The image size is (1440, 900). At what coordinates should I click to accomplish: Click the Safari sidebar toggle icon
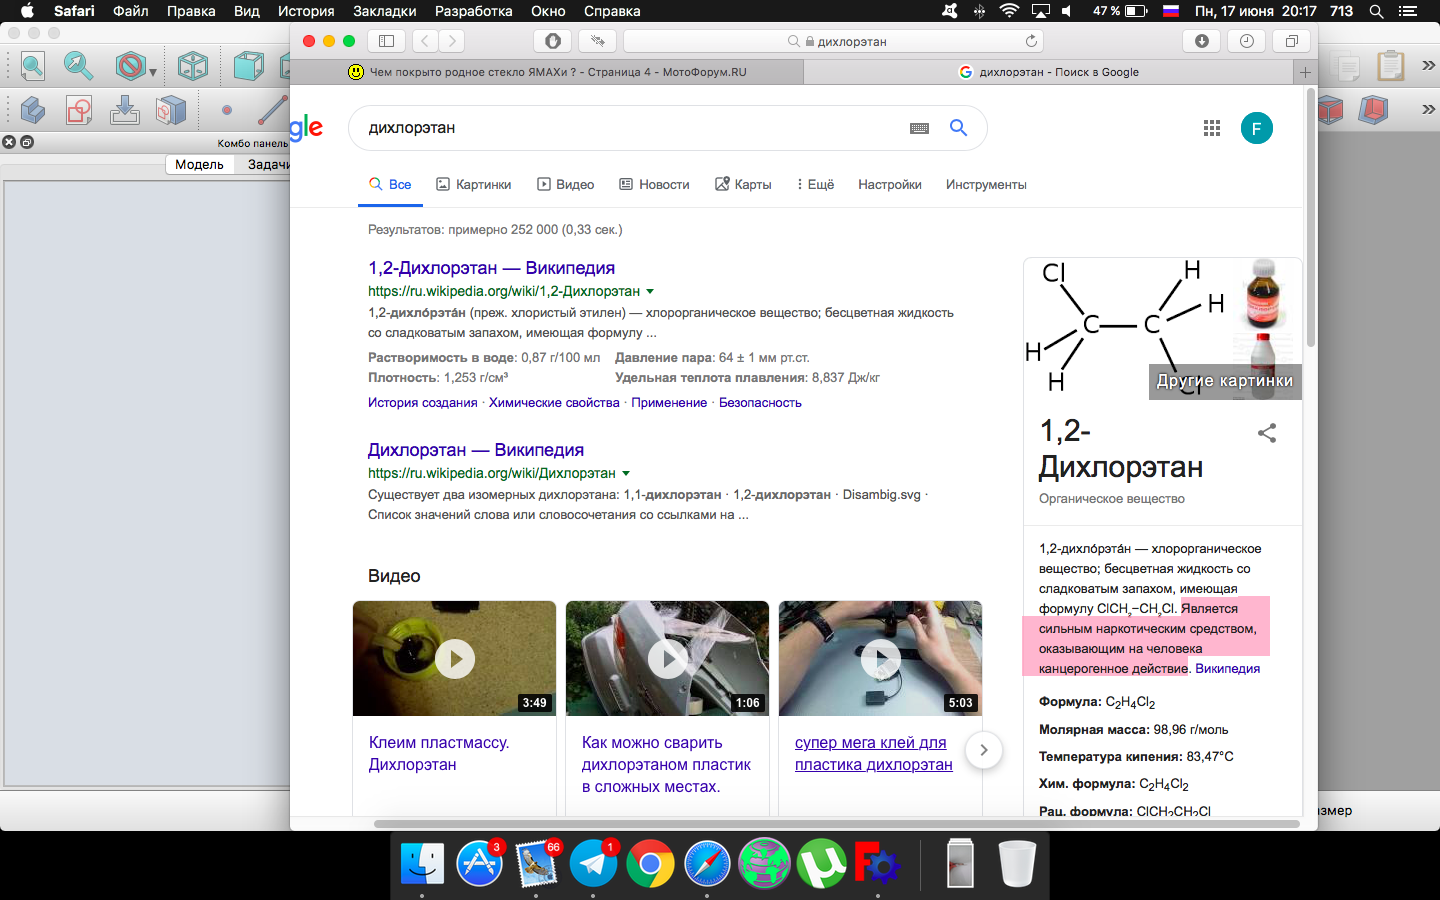pos(386,41)
